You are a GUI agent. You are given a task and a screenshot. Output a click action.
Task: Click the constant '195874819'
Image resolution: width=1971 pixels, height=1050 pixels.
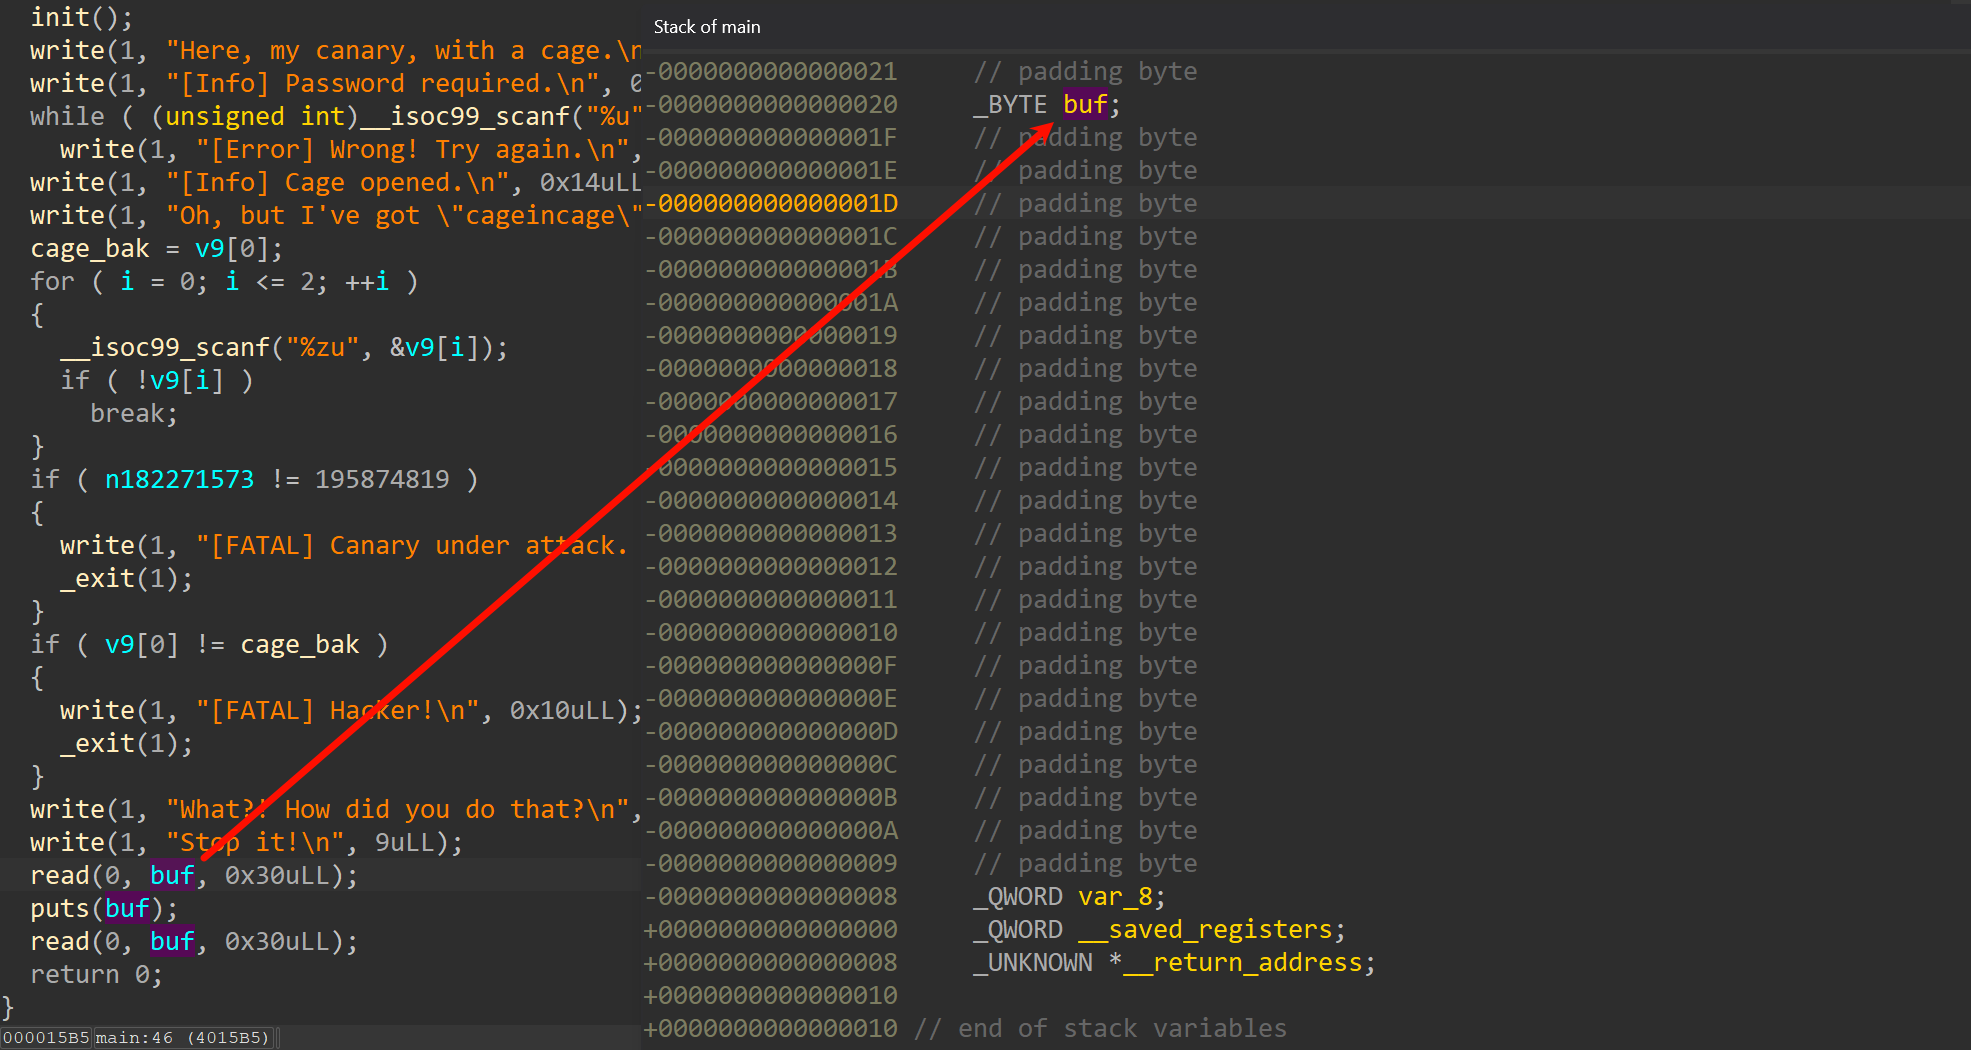382,479
